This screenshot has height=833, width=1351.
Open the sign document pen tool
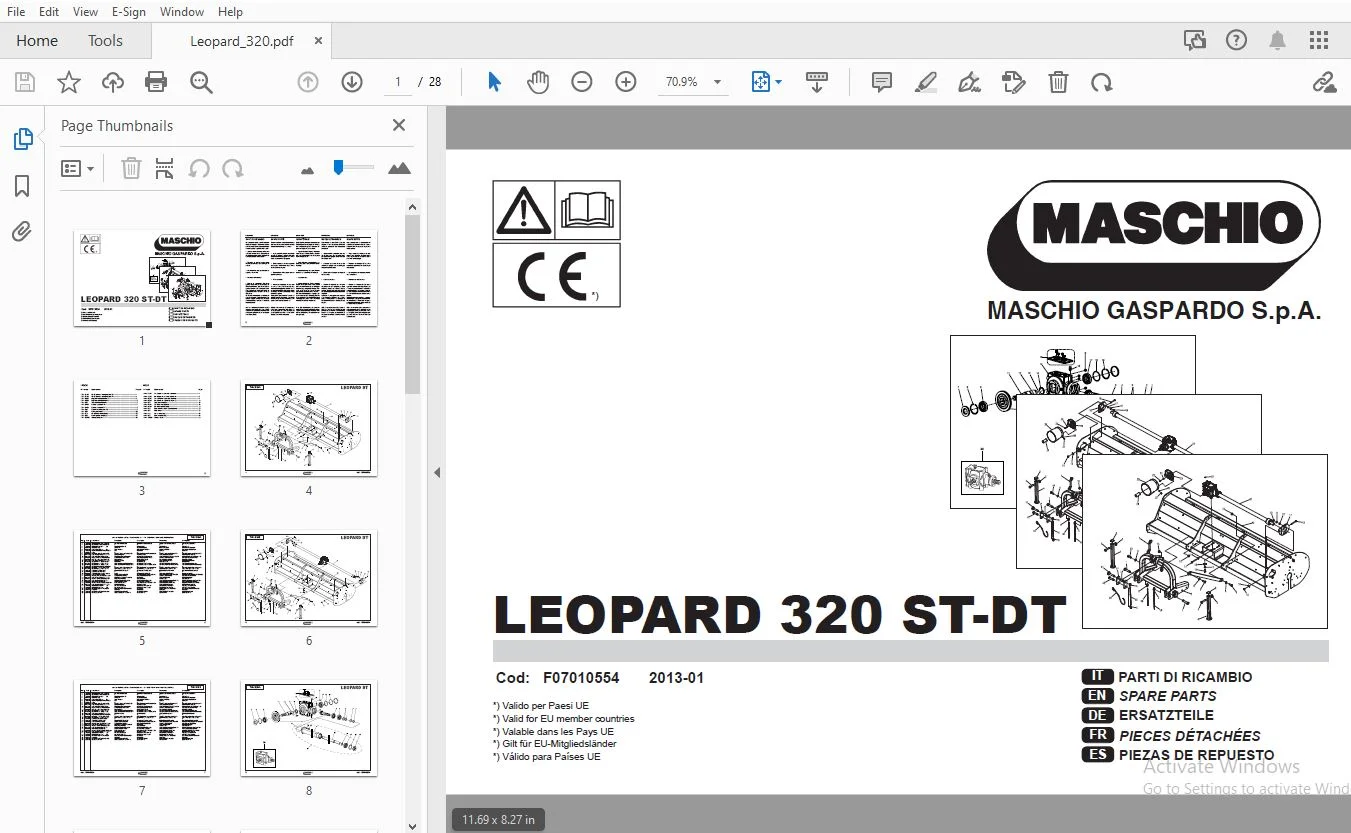pyautogui.click(x=969, y=82)
